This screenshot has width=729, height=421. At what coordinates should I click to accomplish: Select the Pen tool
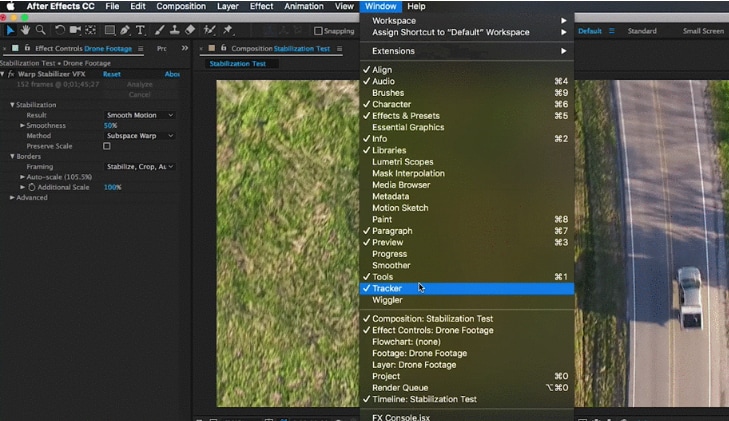[x=125, y=30]
